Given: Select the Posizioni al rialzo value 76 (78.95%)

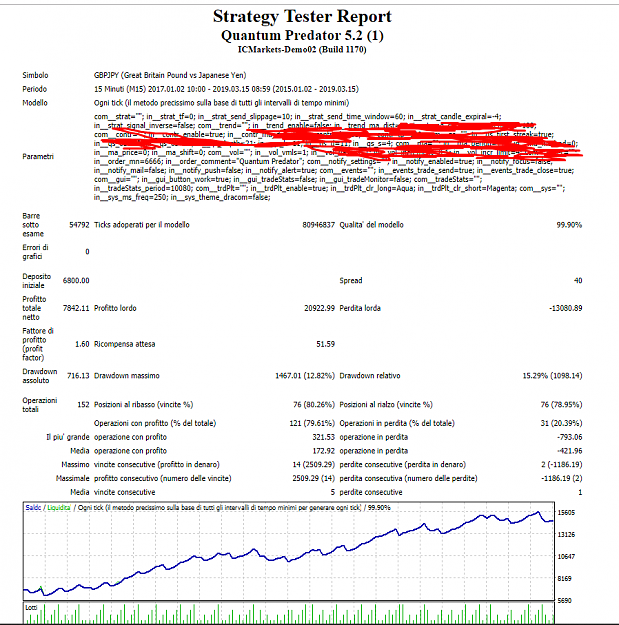Looking at the screenshot, I should [561, 405].
